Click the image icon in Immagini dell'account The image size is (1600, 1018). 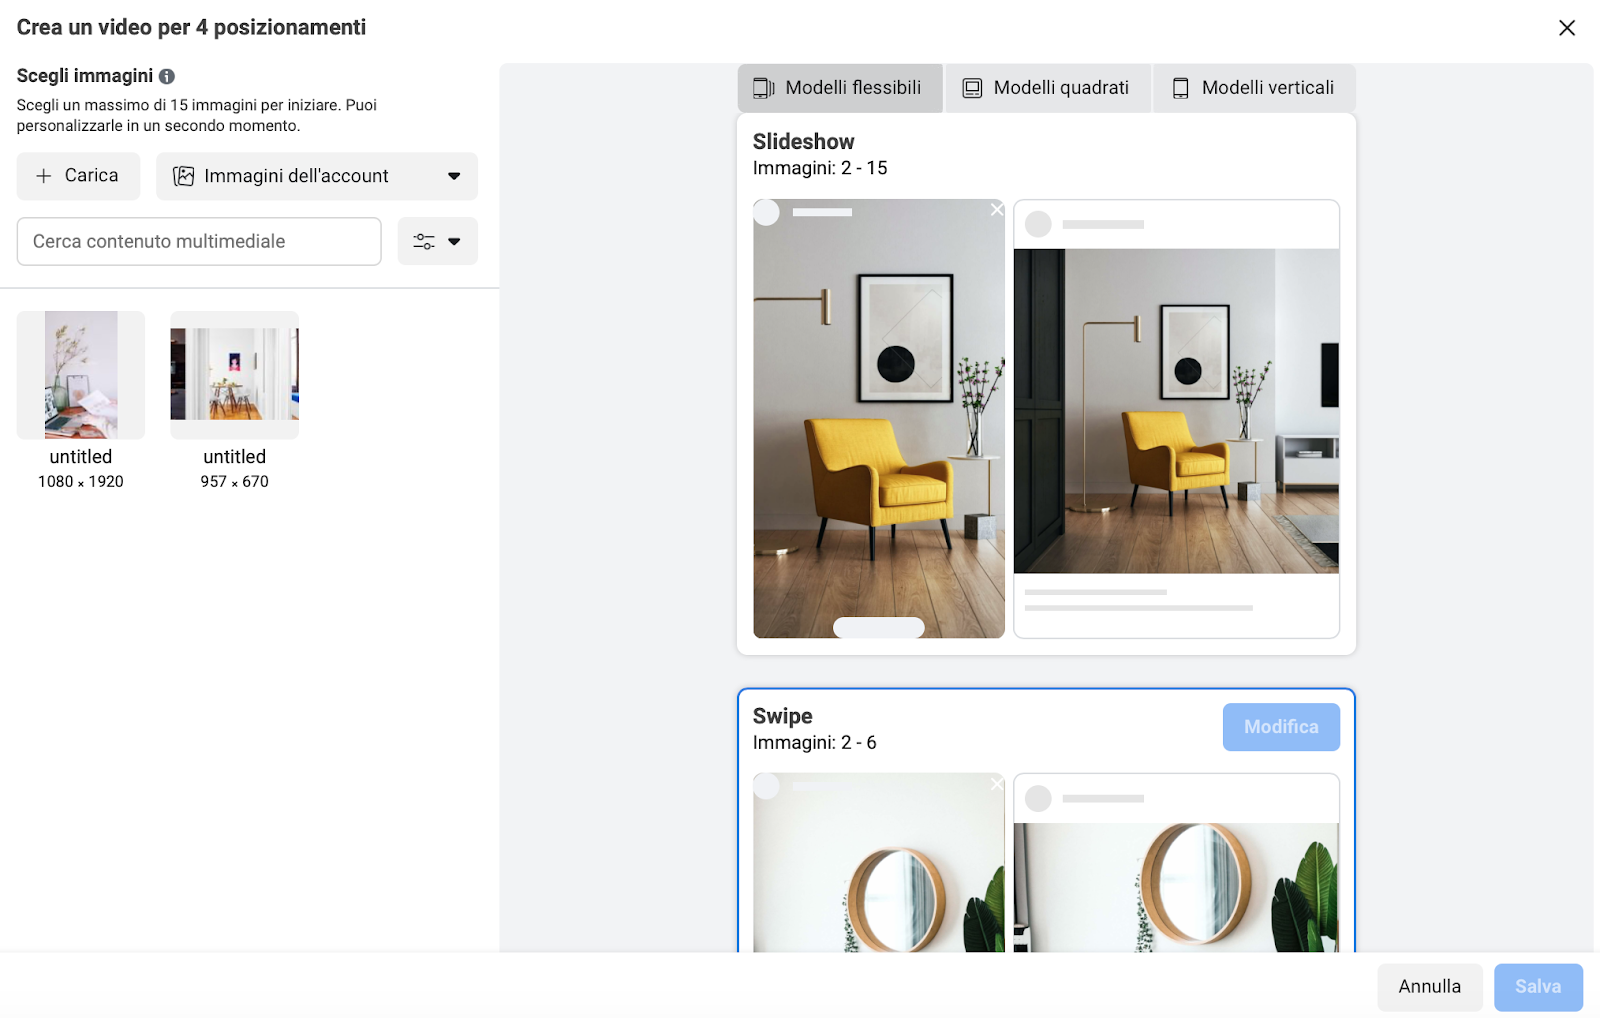point(184,176)
